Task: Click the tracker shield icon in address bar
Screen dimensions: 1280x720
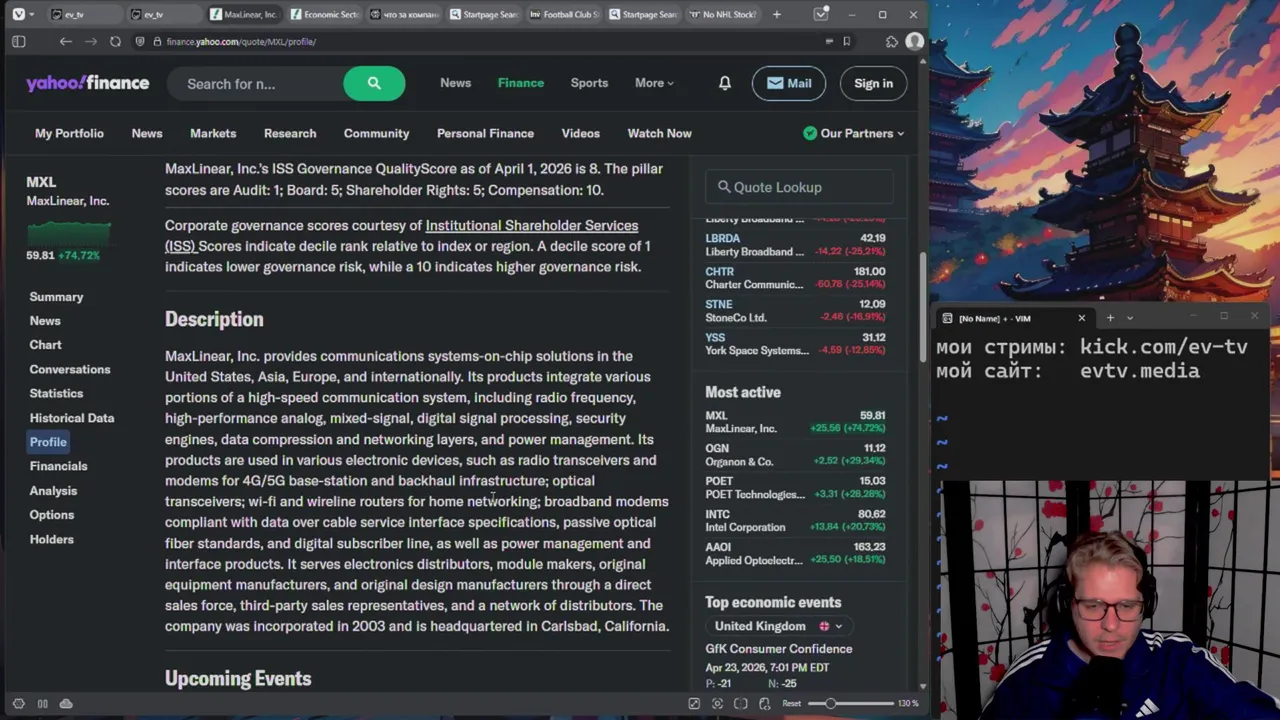Action: pyautogui.click(x=141, y=42)
